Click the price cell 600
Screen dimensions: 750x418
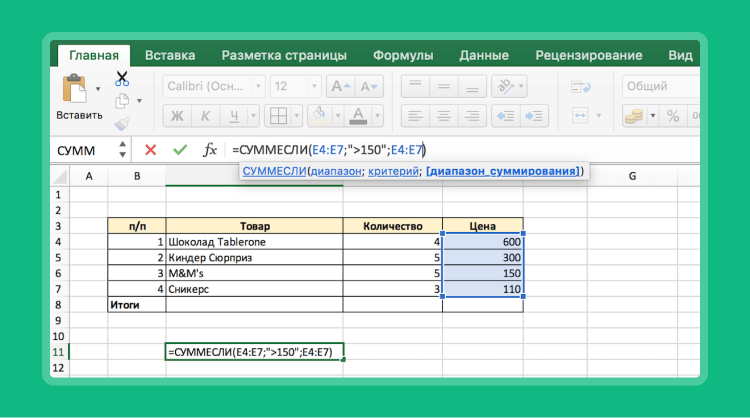pyautogui.click(x=483, y=242)
